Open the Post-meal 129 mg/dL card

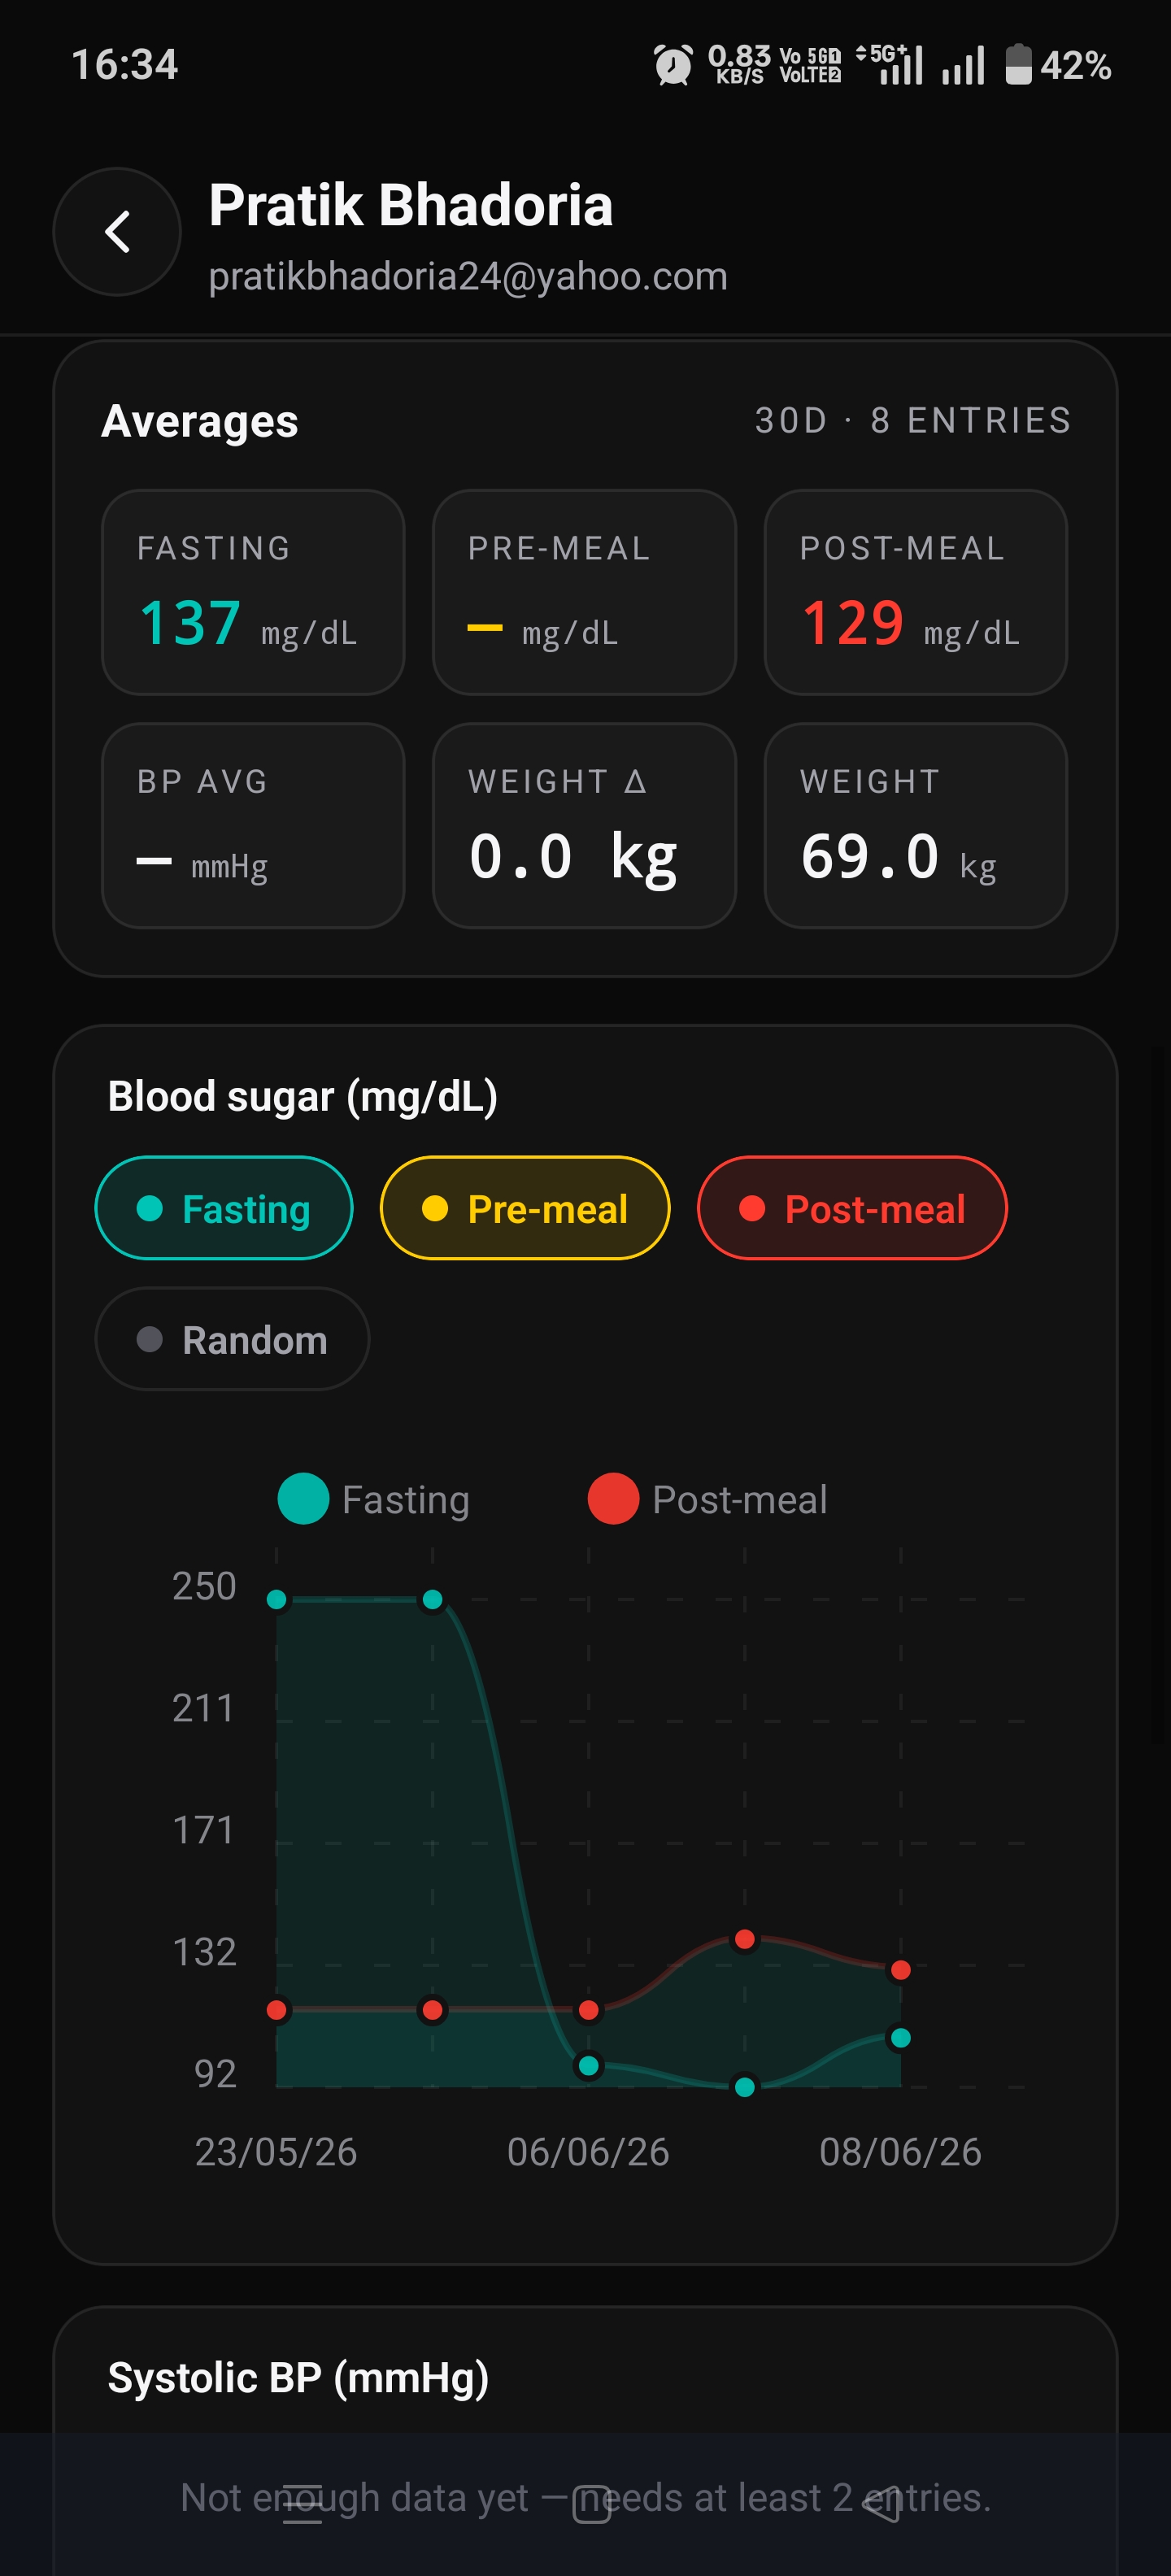(x=915, y=592)
